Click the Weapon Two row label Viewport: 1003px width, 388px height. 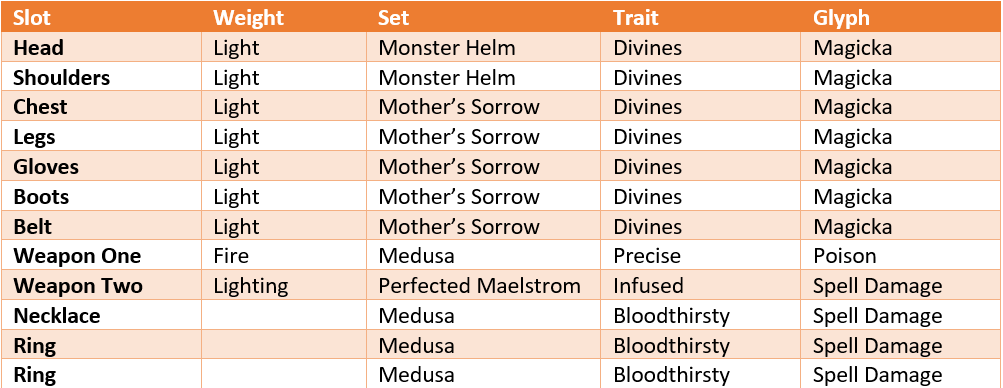[78, 286]
